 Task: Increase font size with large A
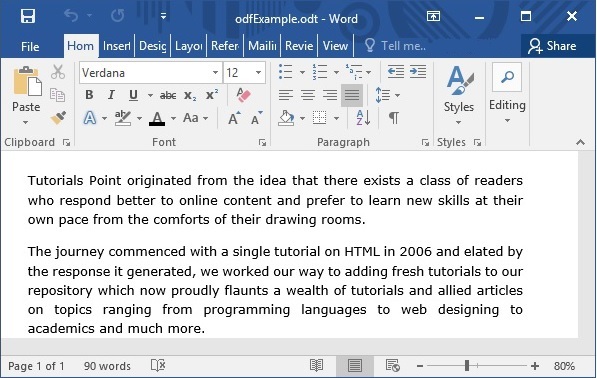[235, 118]
